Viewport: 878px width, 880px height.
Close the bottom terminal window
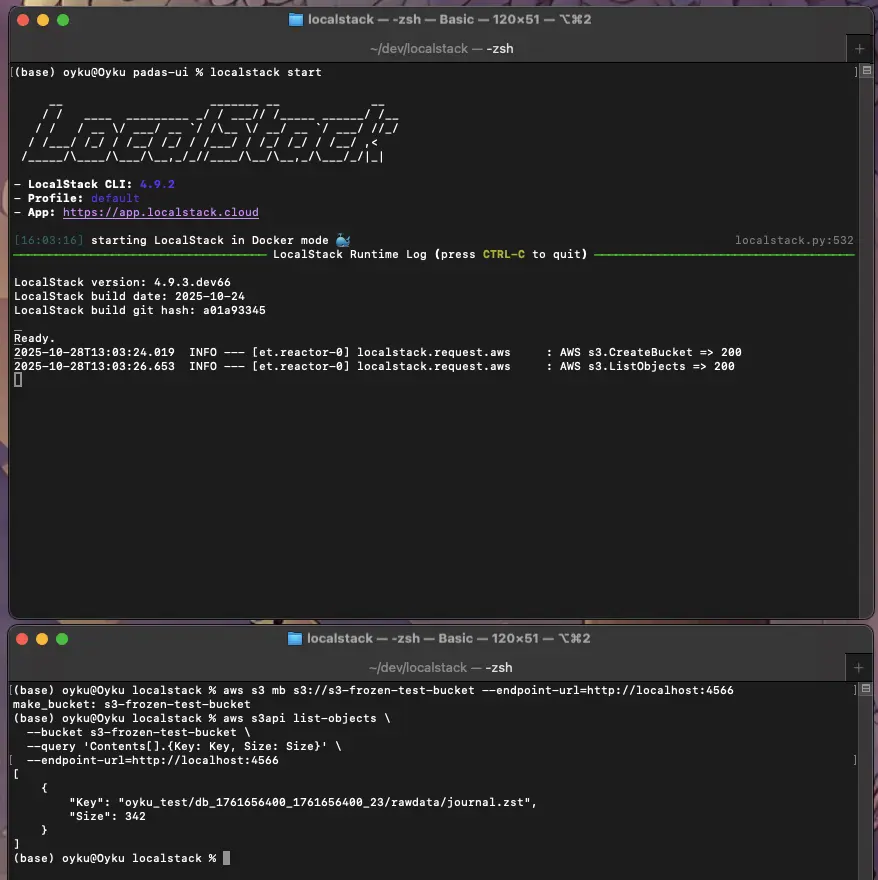23,639
